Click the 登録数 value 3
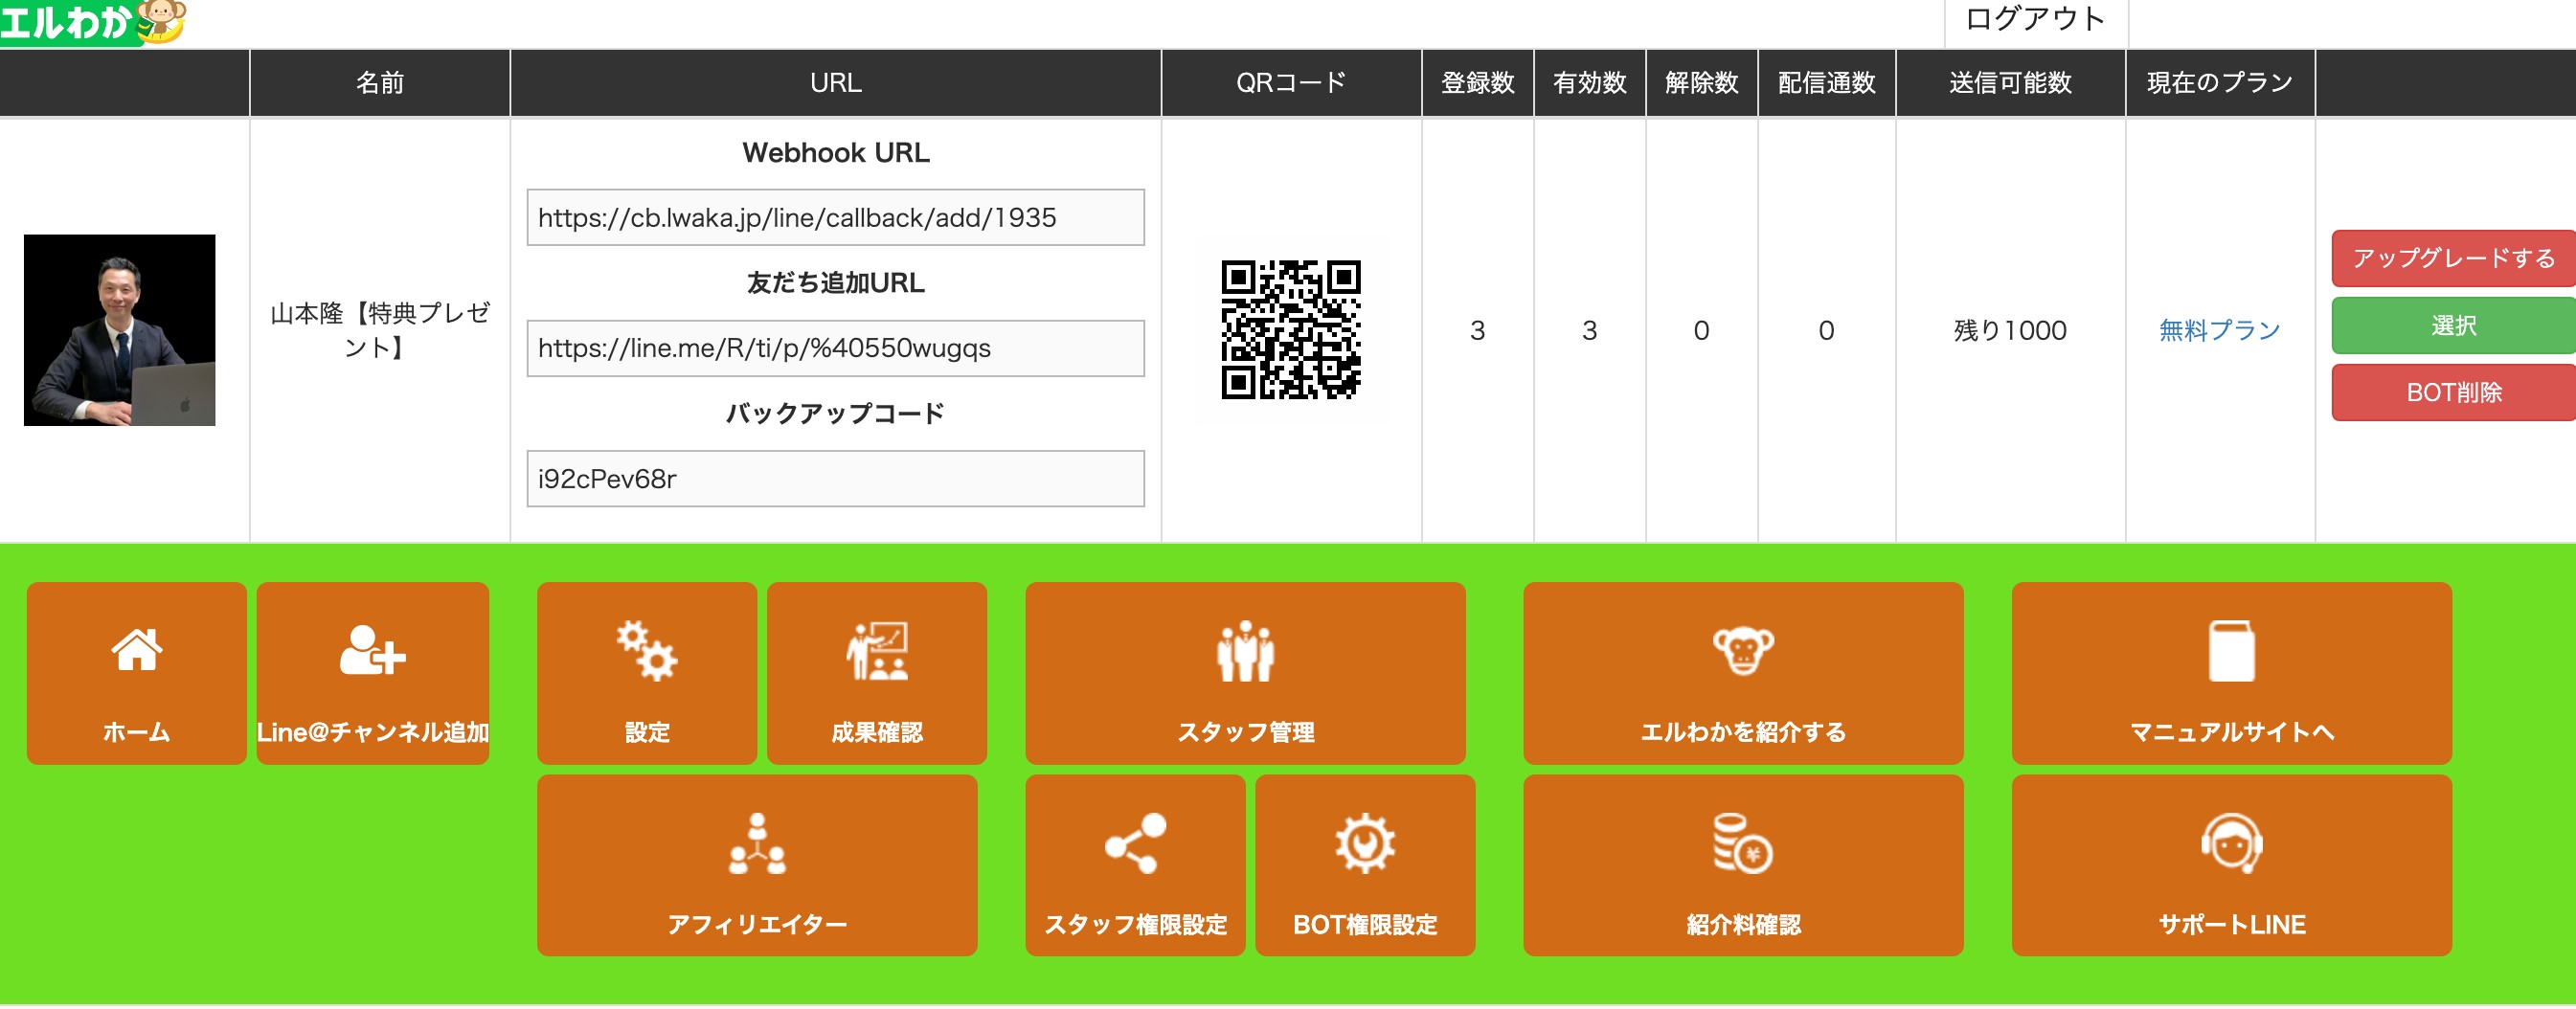This screenshot has height=1009, width=2576. pyautogui.click(x=1477, y=330)
